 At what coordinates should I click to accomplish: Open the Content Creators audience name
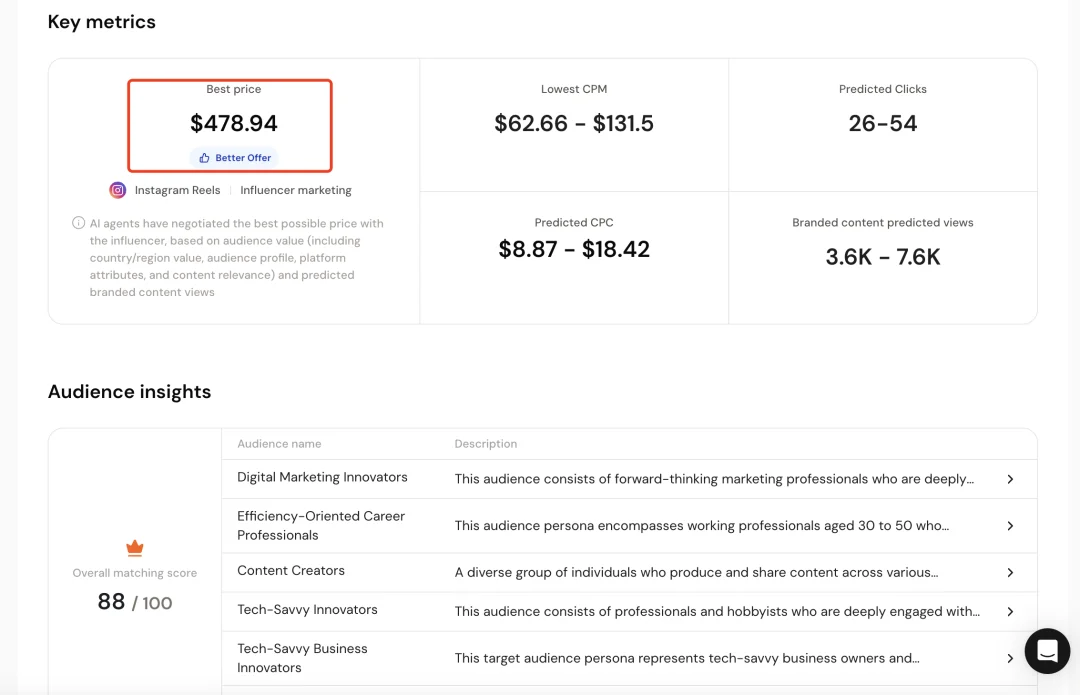point(291,571)
